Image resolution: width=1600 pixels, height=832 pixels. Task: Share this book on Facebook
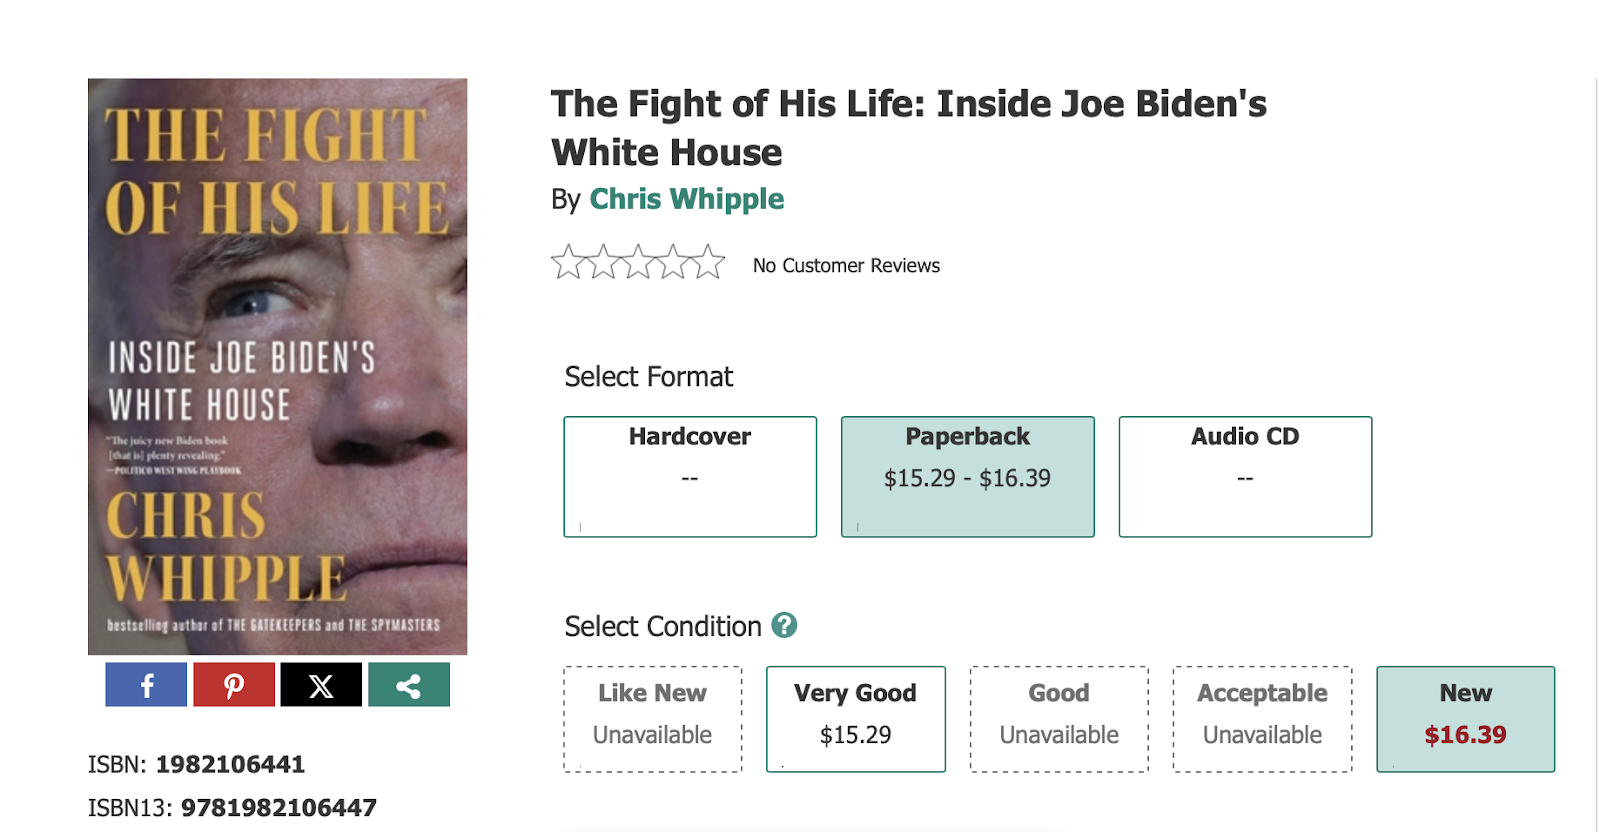[146, 685]
